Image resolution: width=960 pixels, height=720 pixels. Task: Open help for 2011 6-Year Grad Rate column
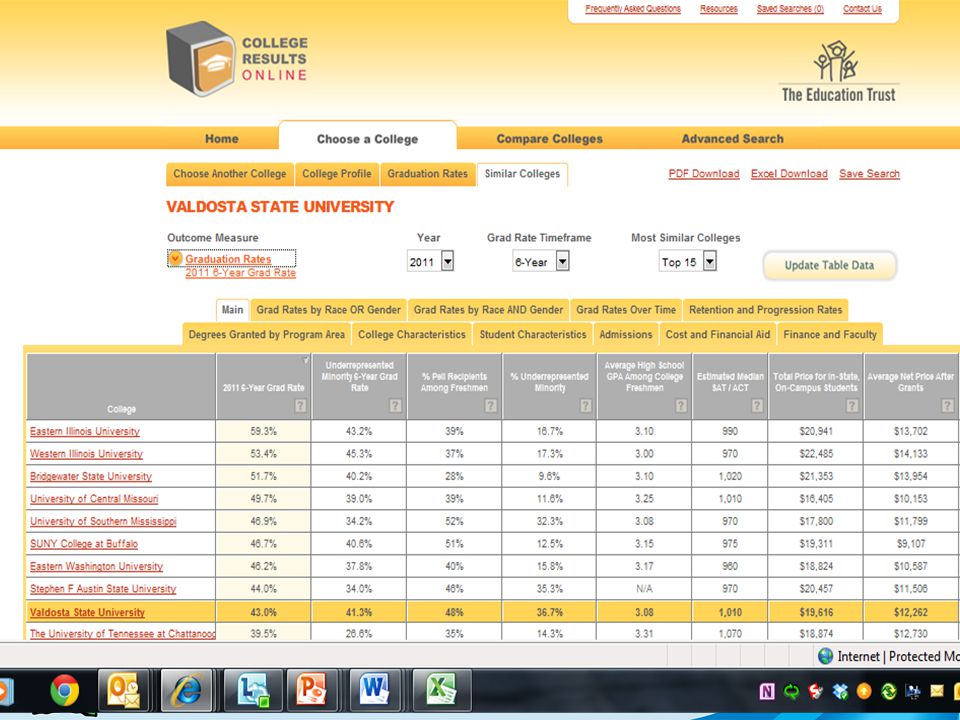tap(300, 406)
